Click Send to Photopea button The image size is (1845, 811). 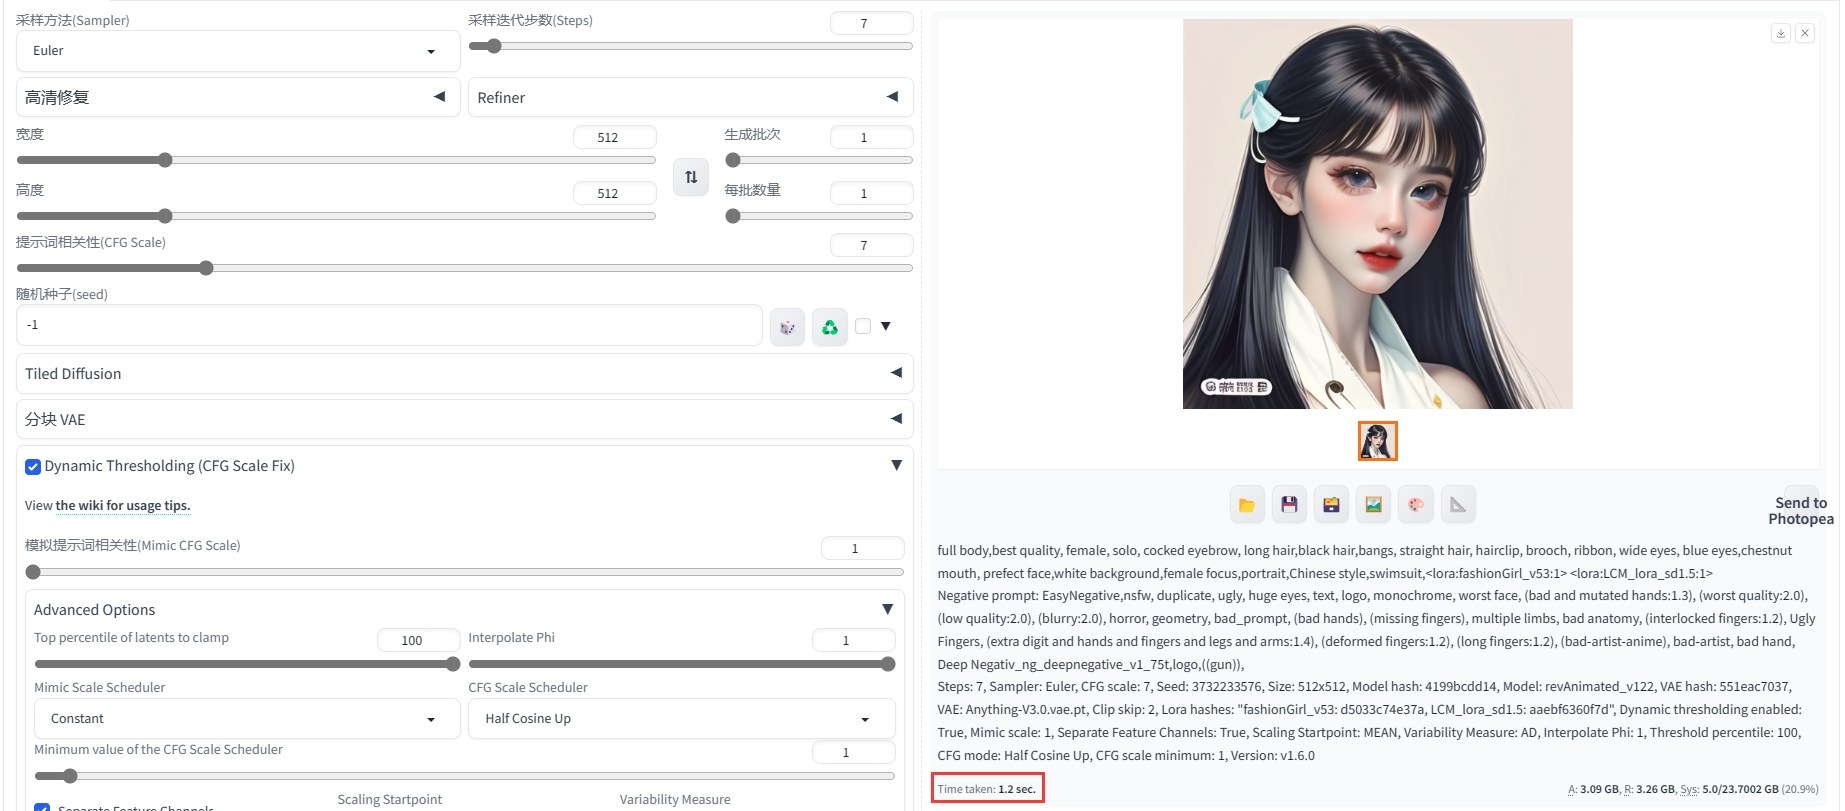click(x=1801, y=511)
